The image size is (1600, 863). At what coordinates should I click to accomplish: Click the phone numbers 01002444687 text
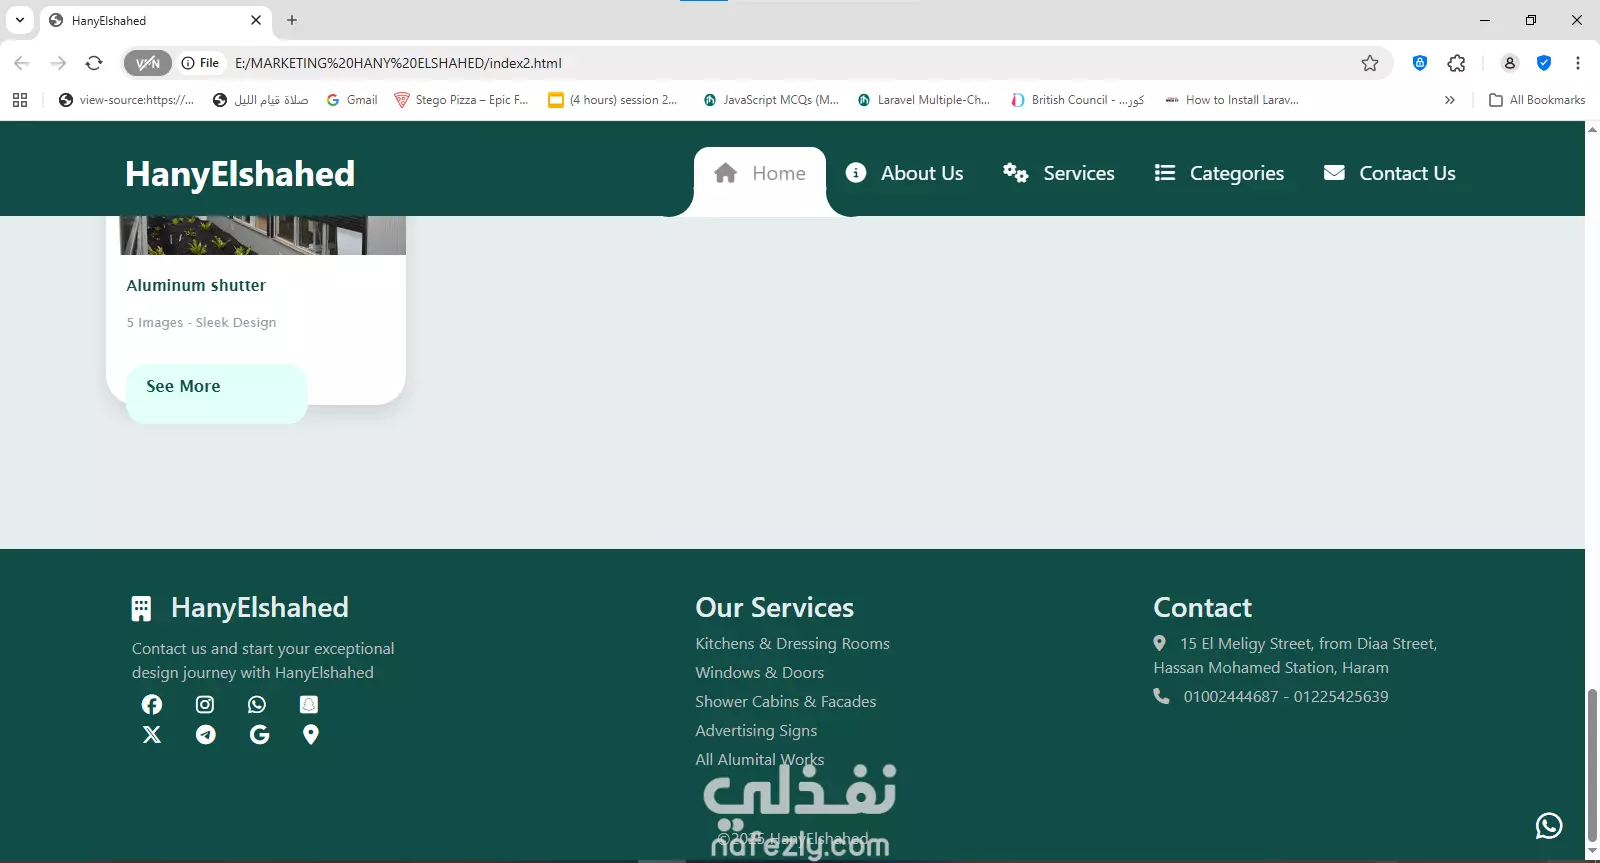(x=1286, y=697)
